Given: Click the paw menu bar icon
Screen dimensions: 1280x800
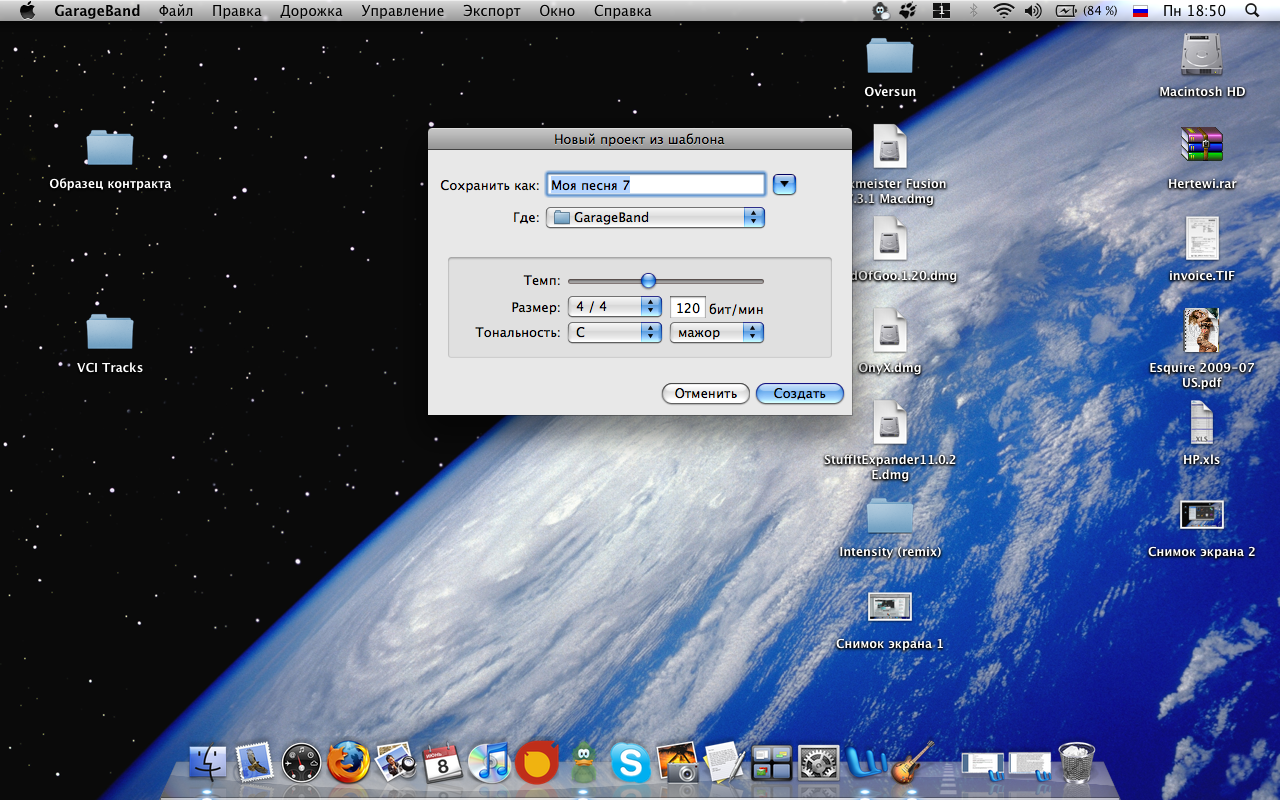Looking at the screenshot, I should pyautogui.click(x=909, y=11).
